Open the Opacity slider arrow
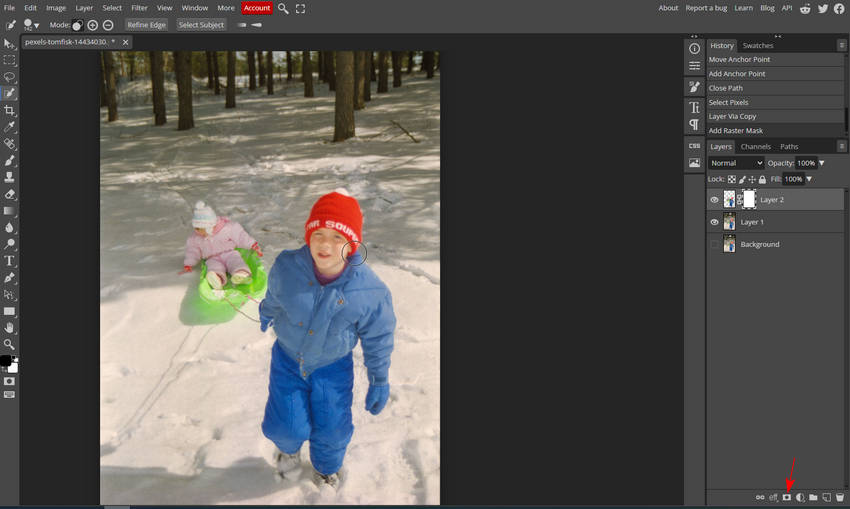Screen dimensions: 850x509 (x=822, y=163)
